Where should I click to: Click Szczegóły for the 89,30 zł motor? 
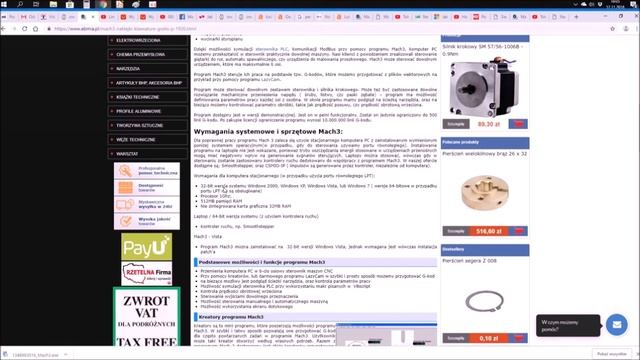(x=456, y=124)
